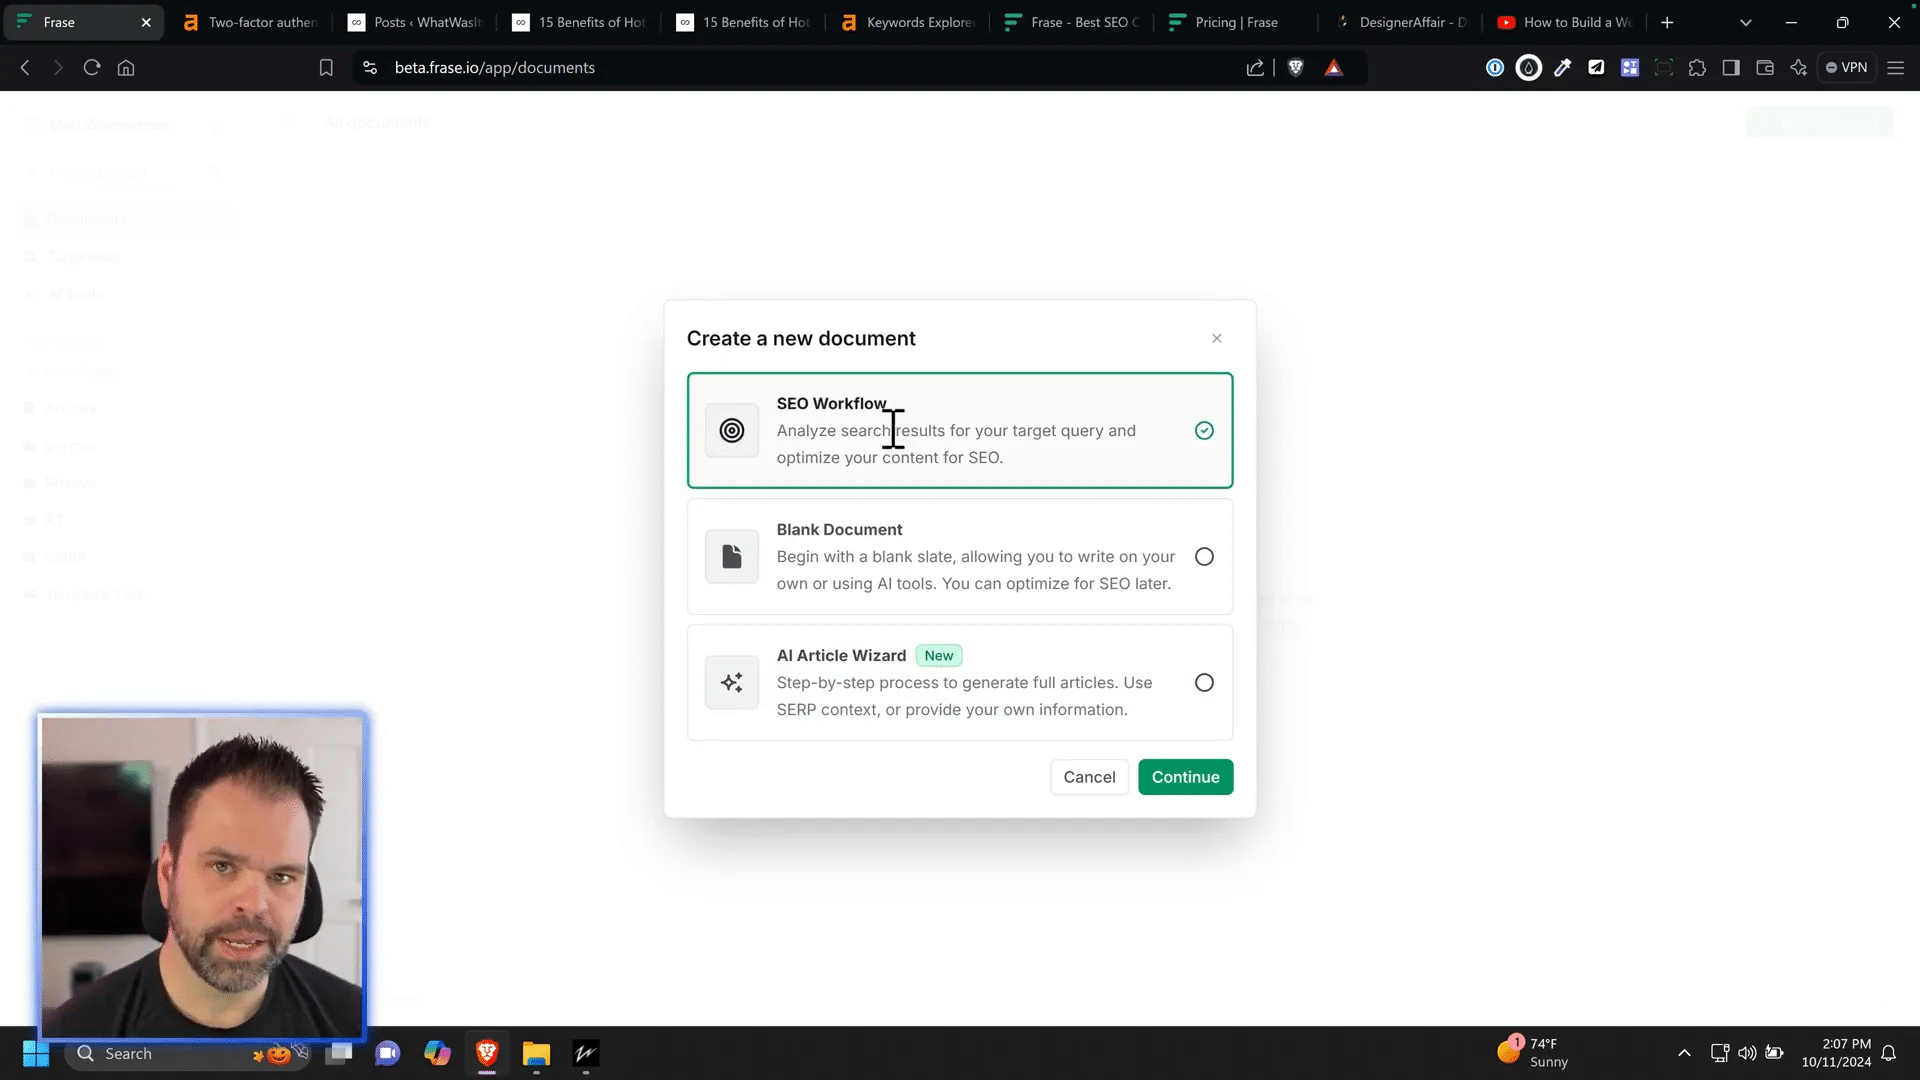Image resolution: width=1920 pixels, height=1080 pixels.
Task: Click the close X on the dialog
Action: tap(1217, 339)
